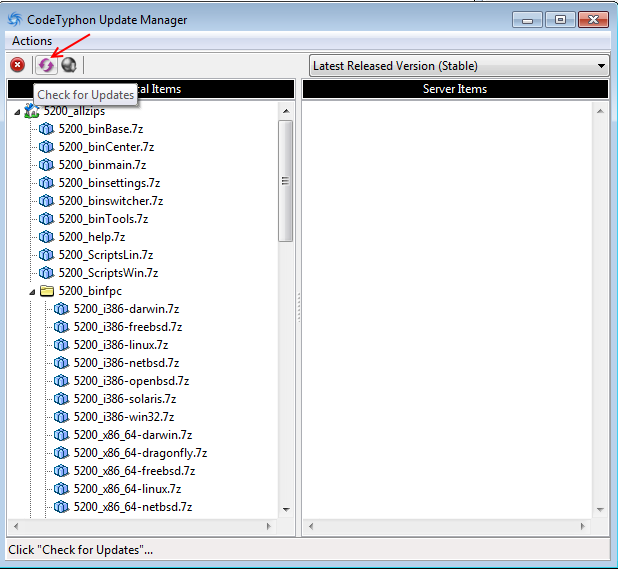Click the gray globe toolbar icon
Screen dimensions: 618x570
coord(69,65)
